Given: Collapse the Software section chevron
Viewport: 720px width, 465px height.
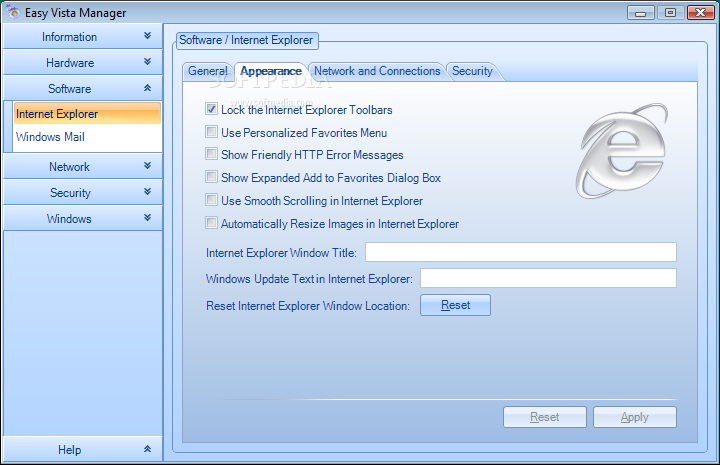Looking at the screenshot, I should (x=147, y=88).
